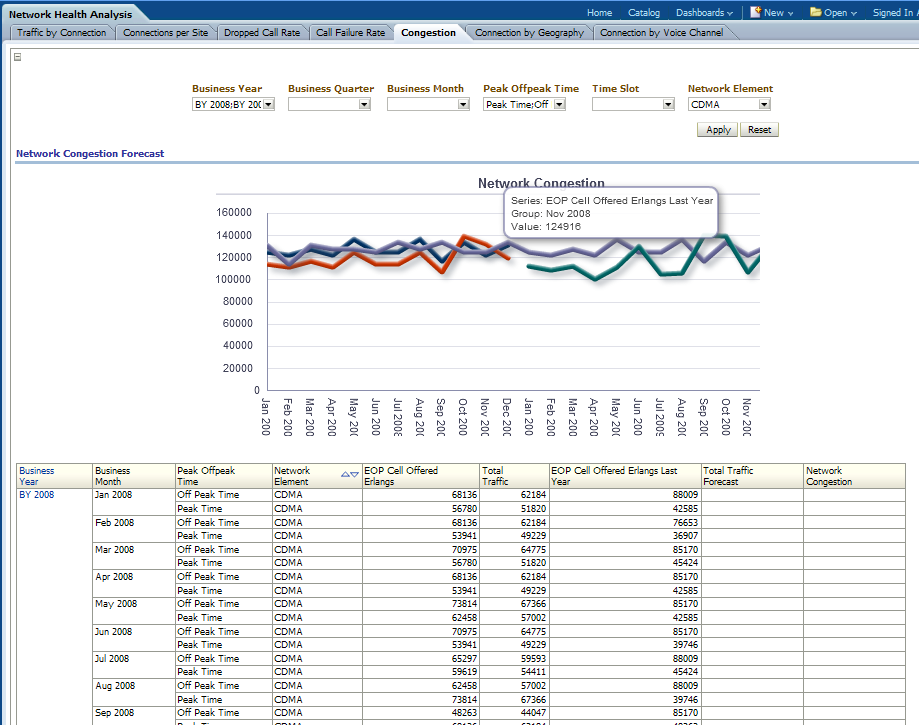Open the Traffic by Connection tab

pos(61,33)
